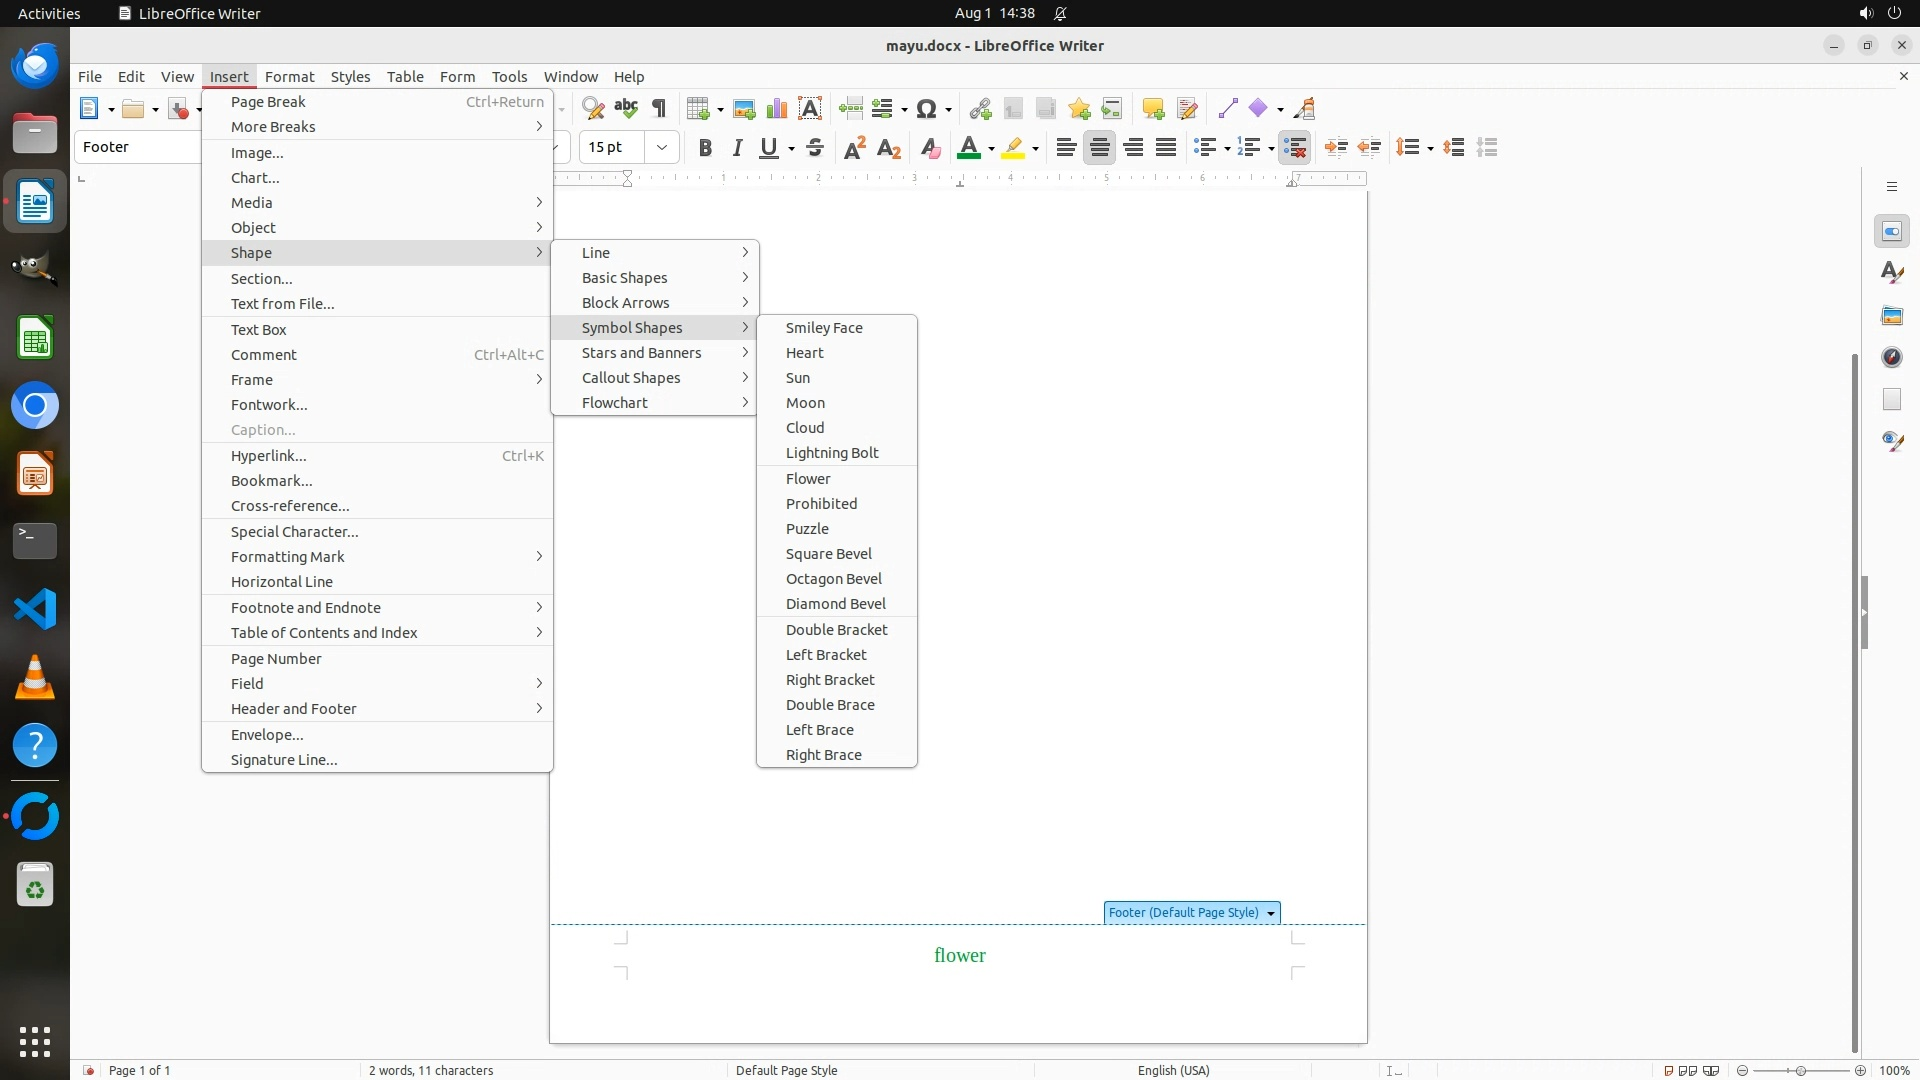
Task: Toggle Formatting Marks pilcrow button
Action: [x=659, y=108]
